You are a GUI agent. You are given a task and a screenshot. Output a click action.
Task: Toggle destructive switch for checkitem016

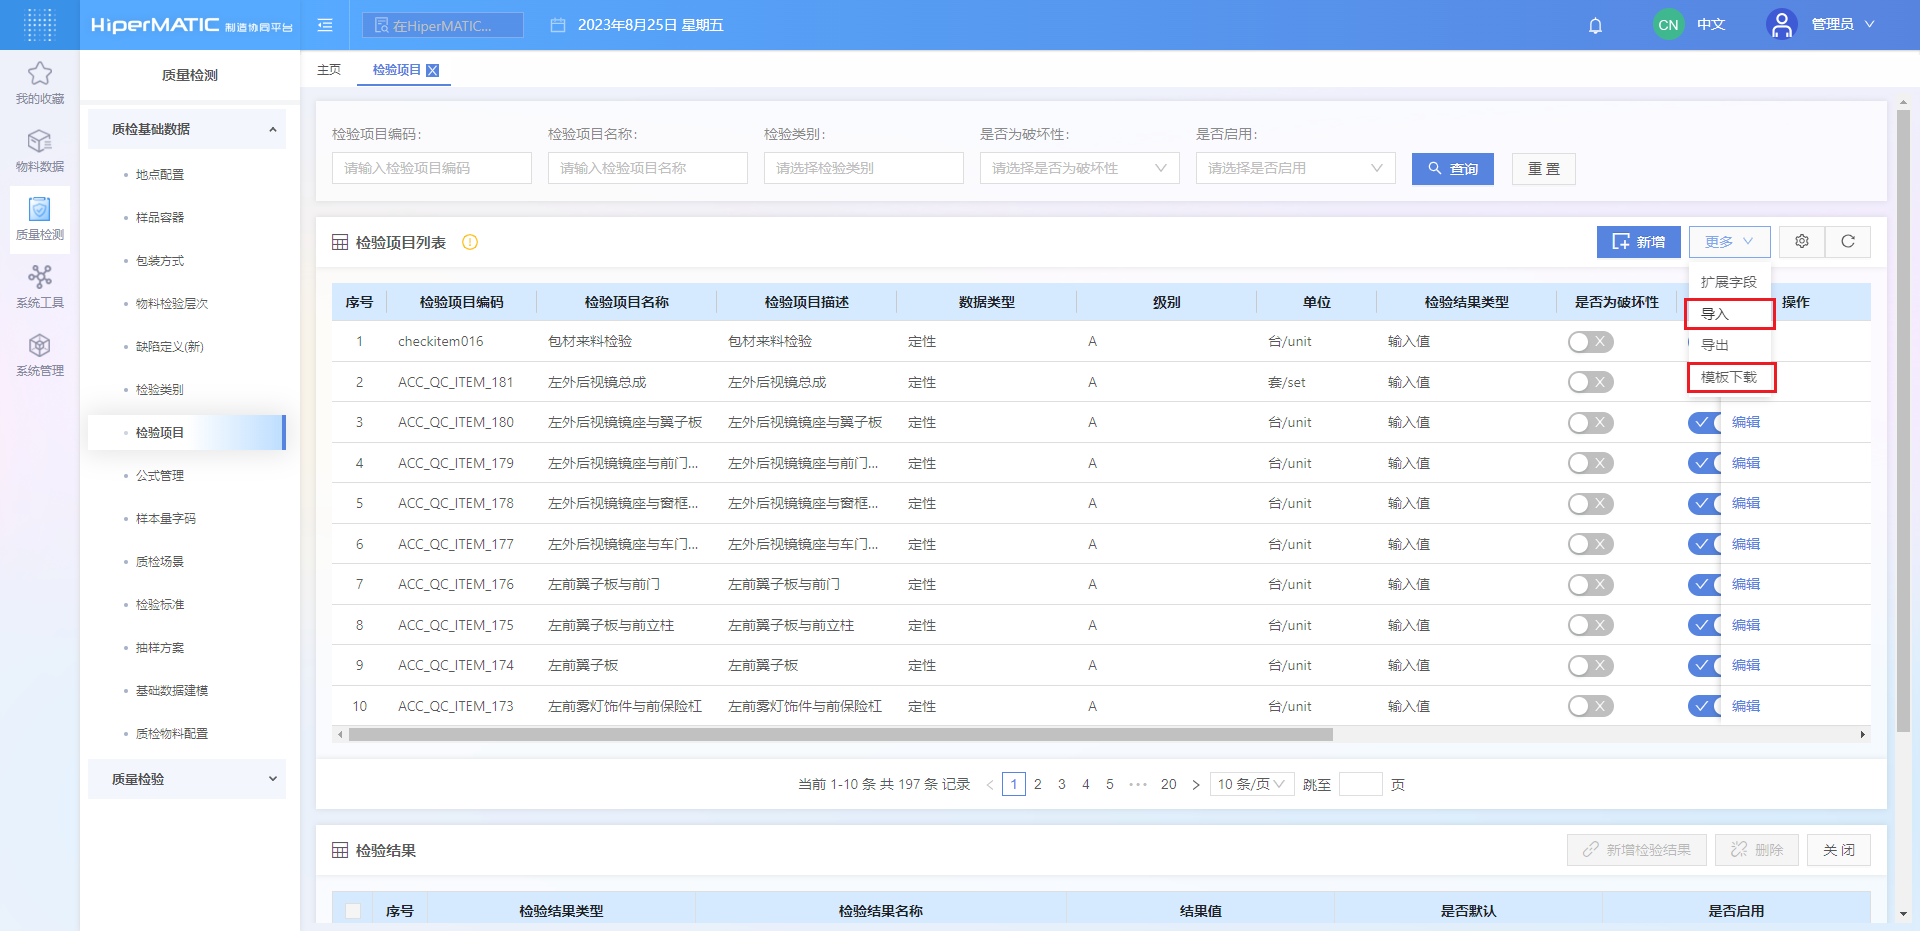[x=1590, y=342]
